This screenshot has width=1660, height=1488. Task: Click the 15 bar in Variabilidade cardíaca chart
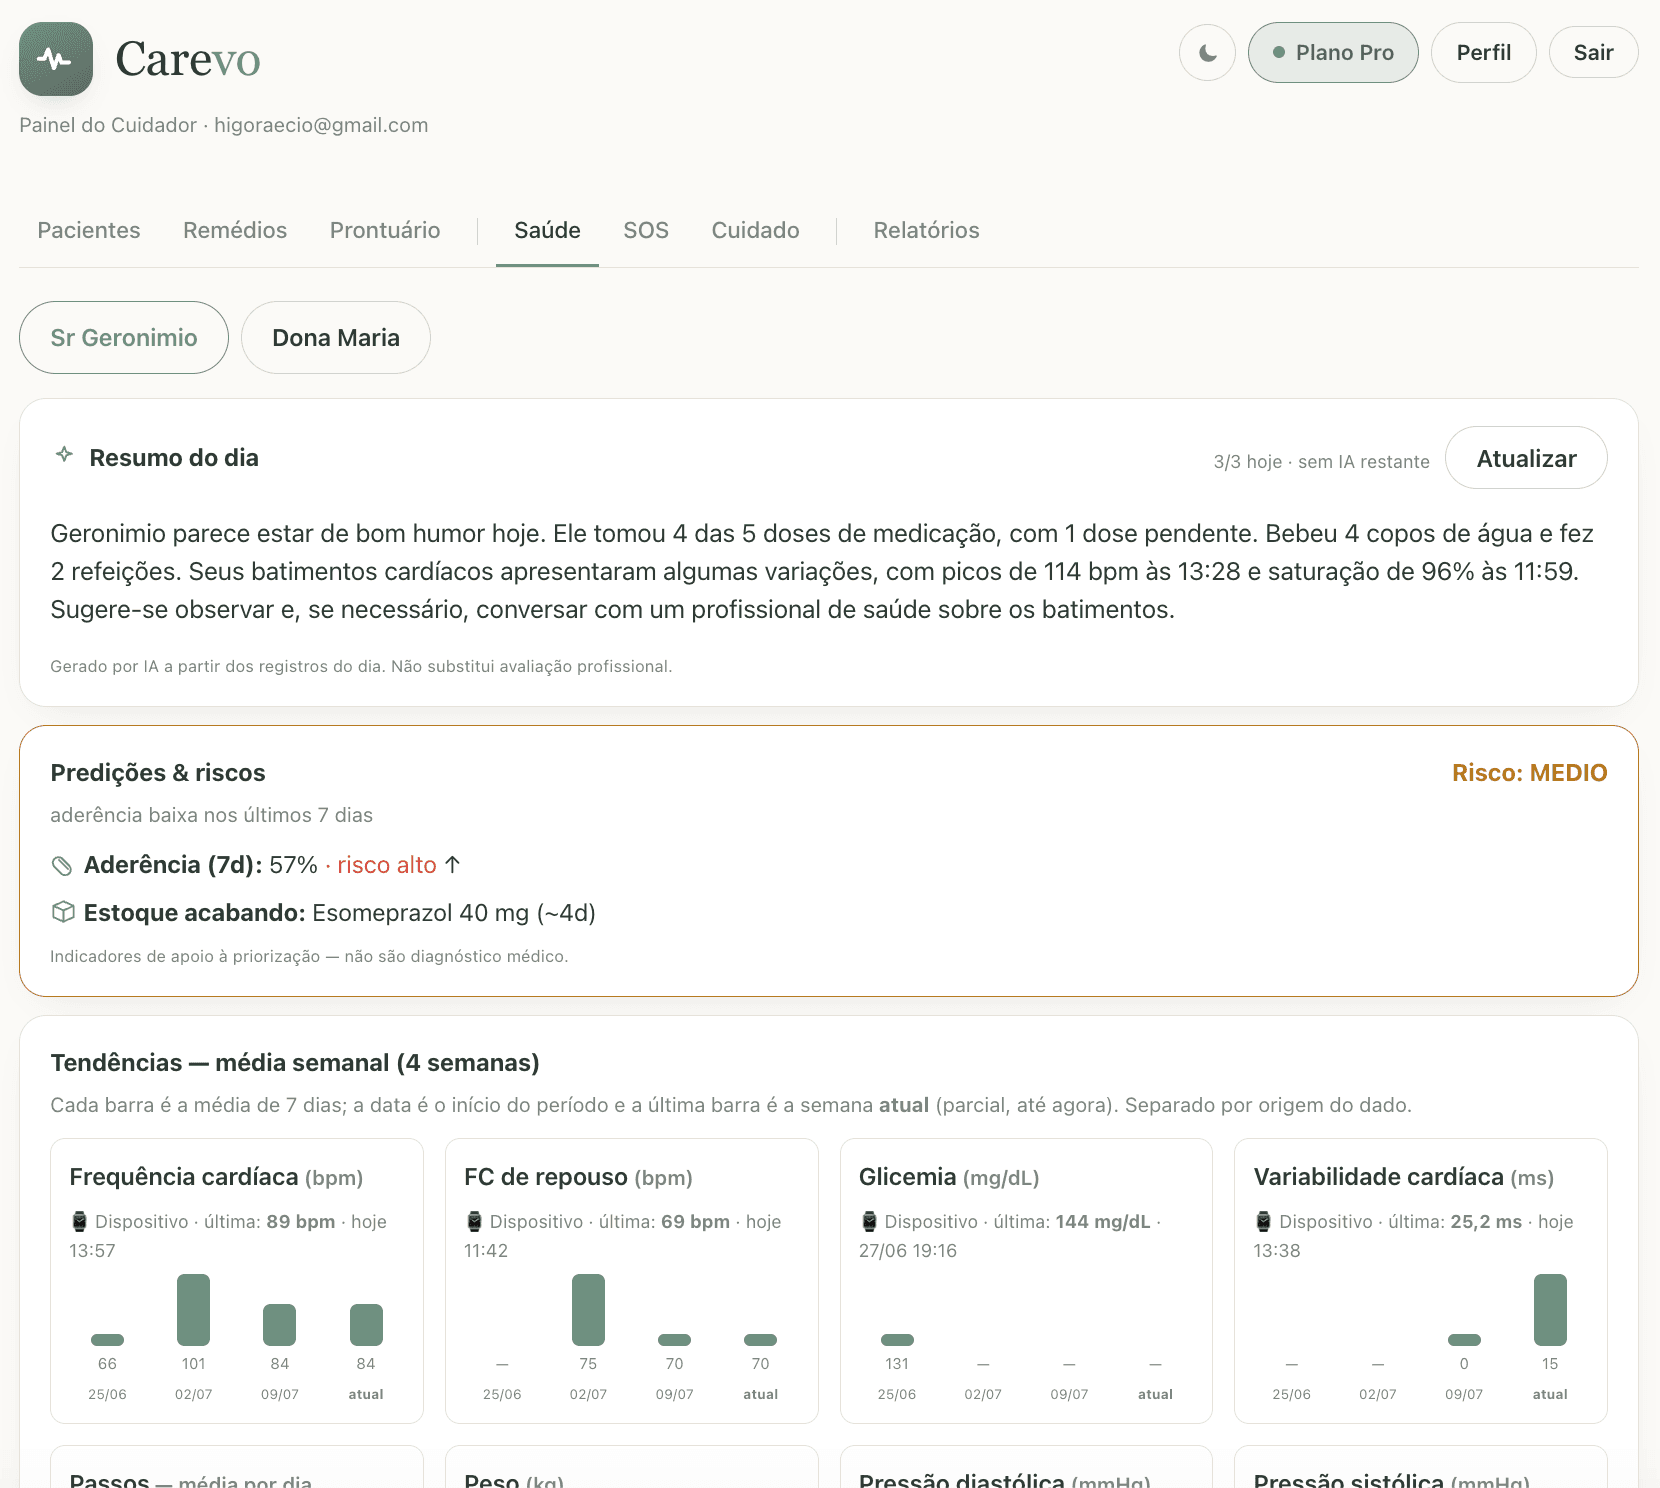click(x=1550, y=1310)
